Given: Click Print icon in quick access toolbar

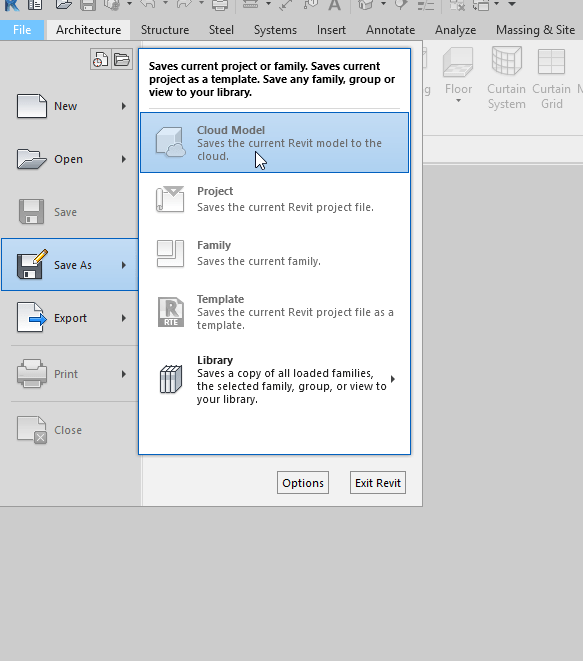Looking at the screenshot, I should coord(220,4).
